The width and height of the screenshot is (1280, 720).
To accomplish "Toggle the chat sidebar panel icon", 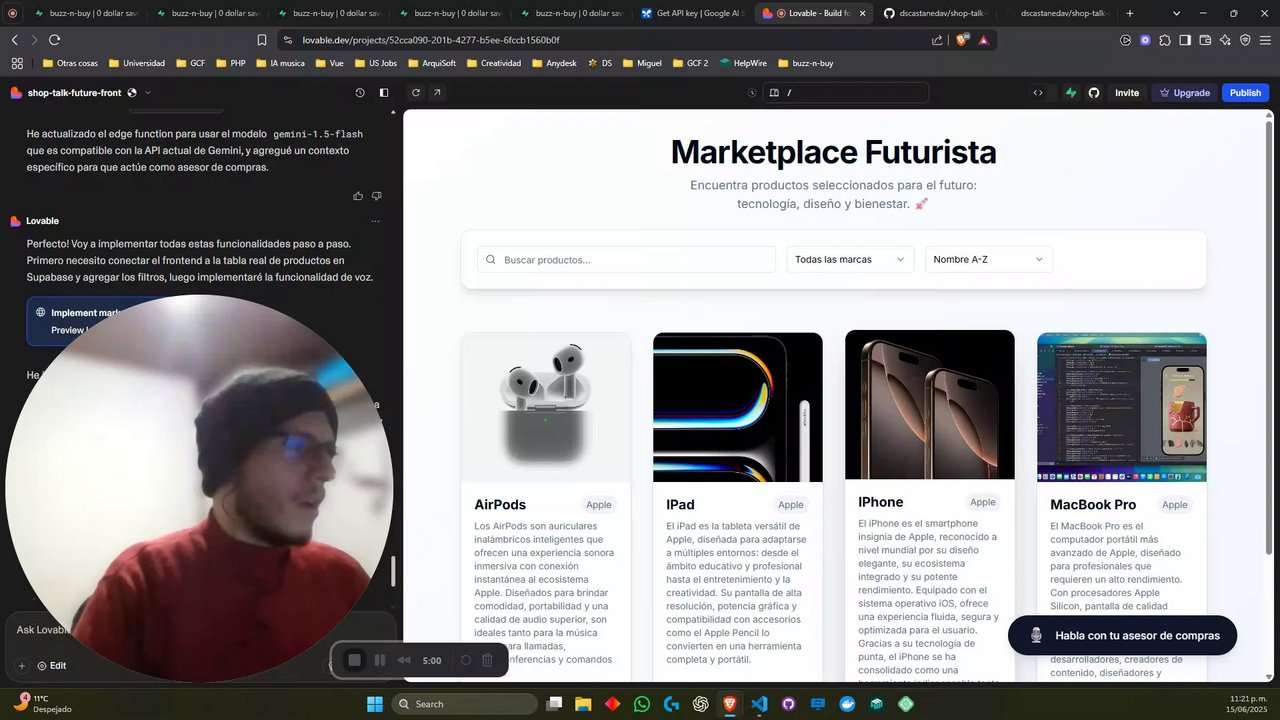I will point(384,93).
